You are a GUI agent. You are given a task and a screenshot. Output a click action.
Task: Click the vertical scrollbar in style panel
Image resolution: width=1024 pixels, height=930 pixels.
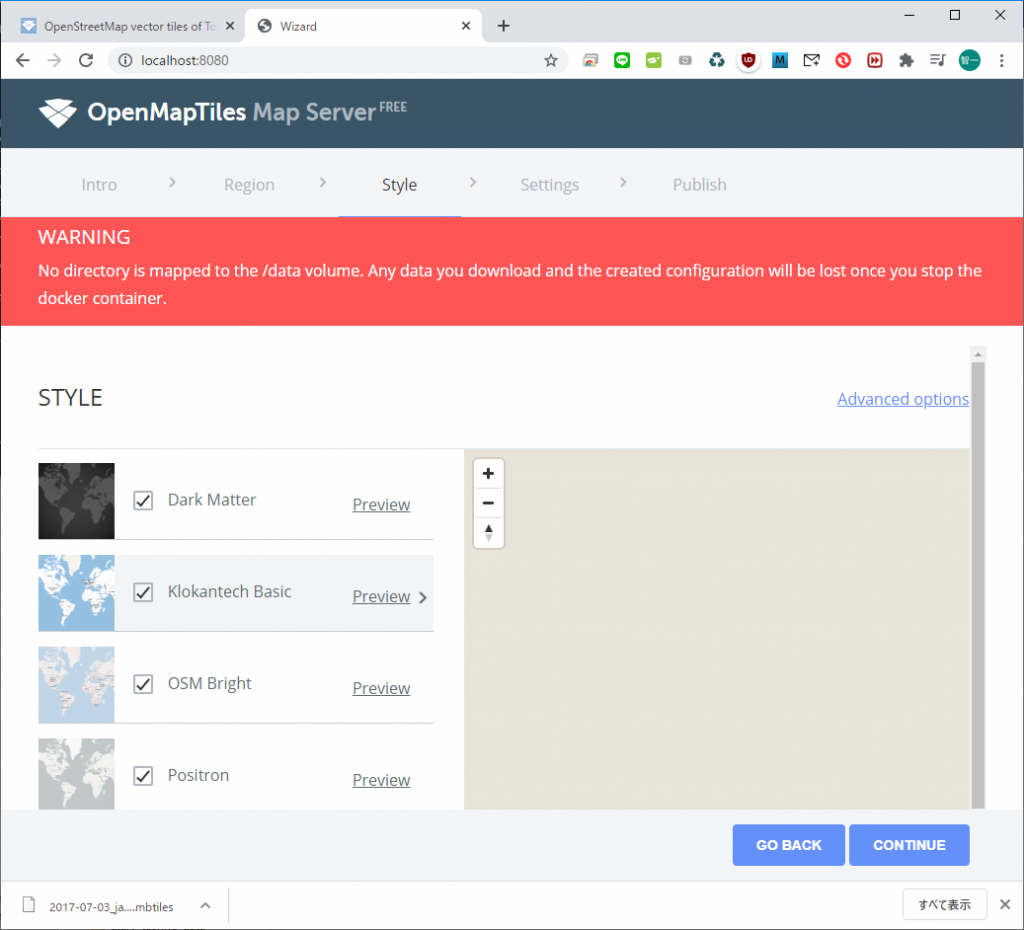(x=978, y=580)
